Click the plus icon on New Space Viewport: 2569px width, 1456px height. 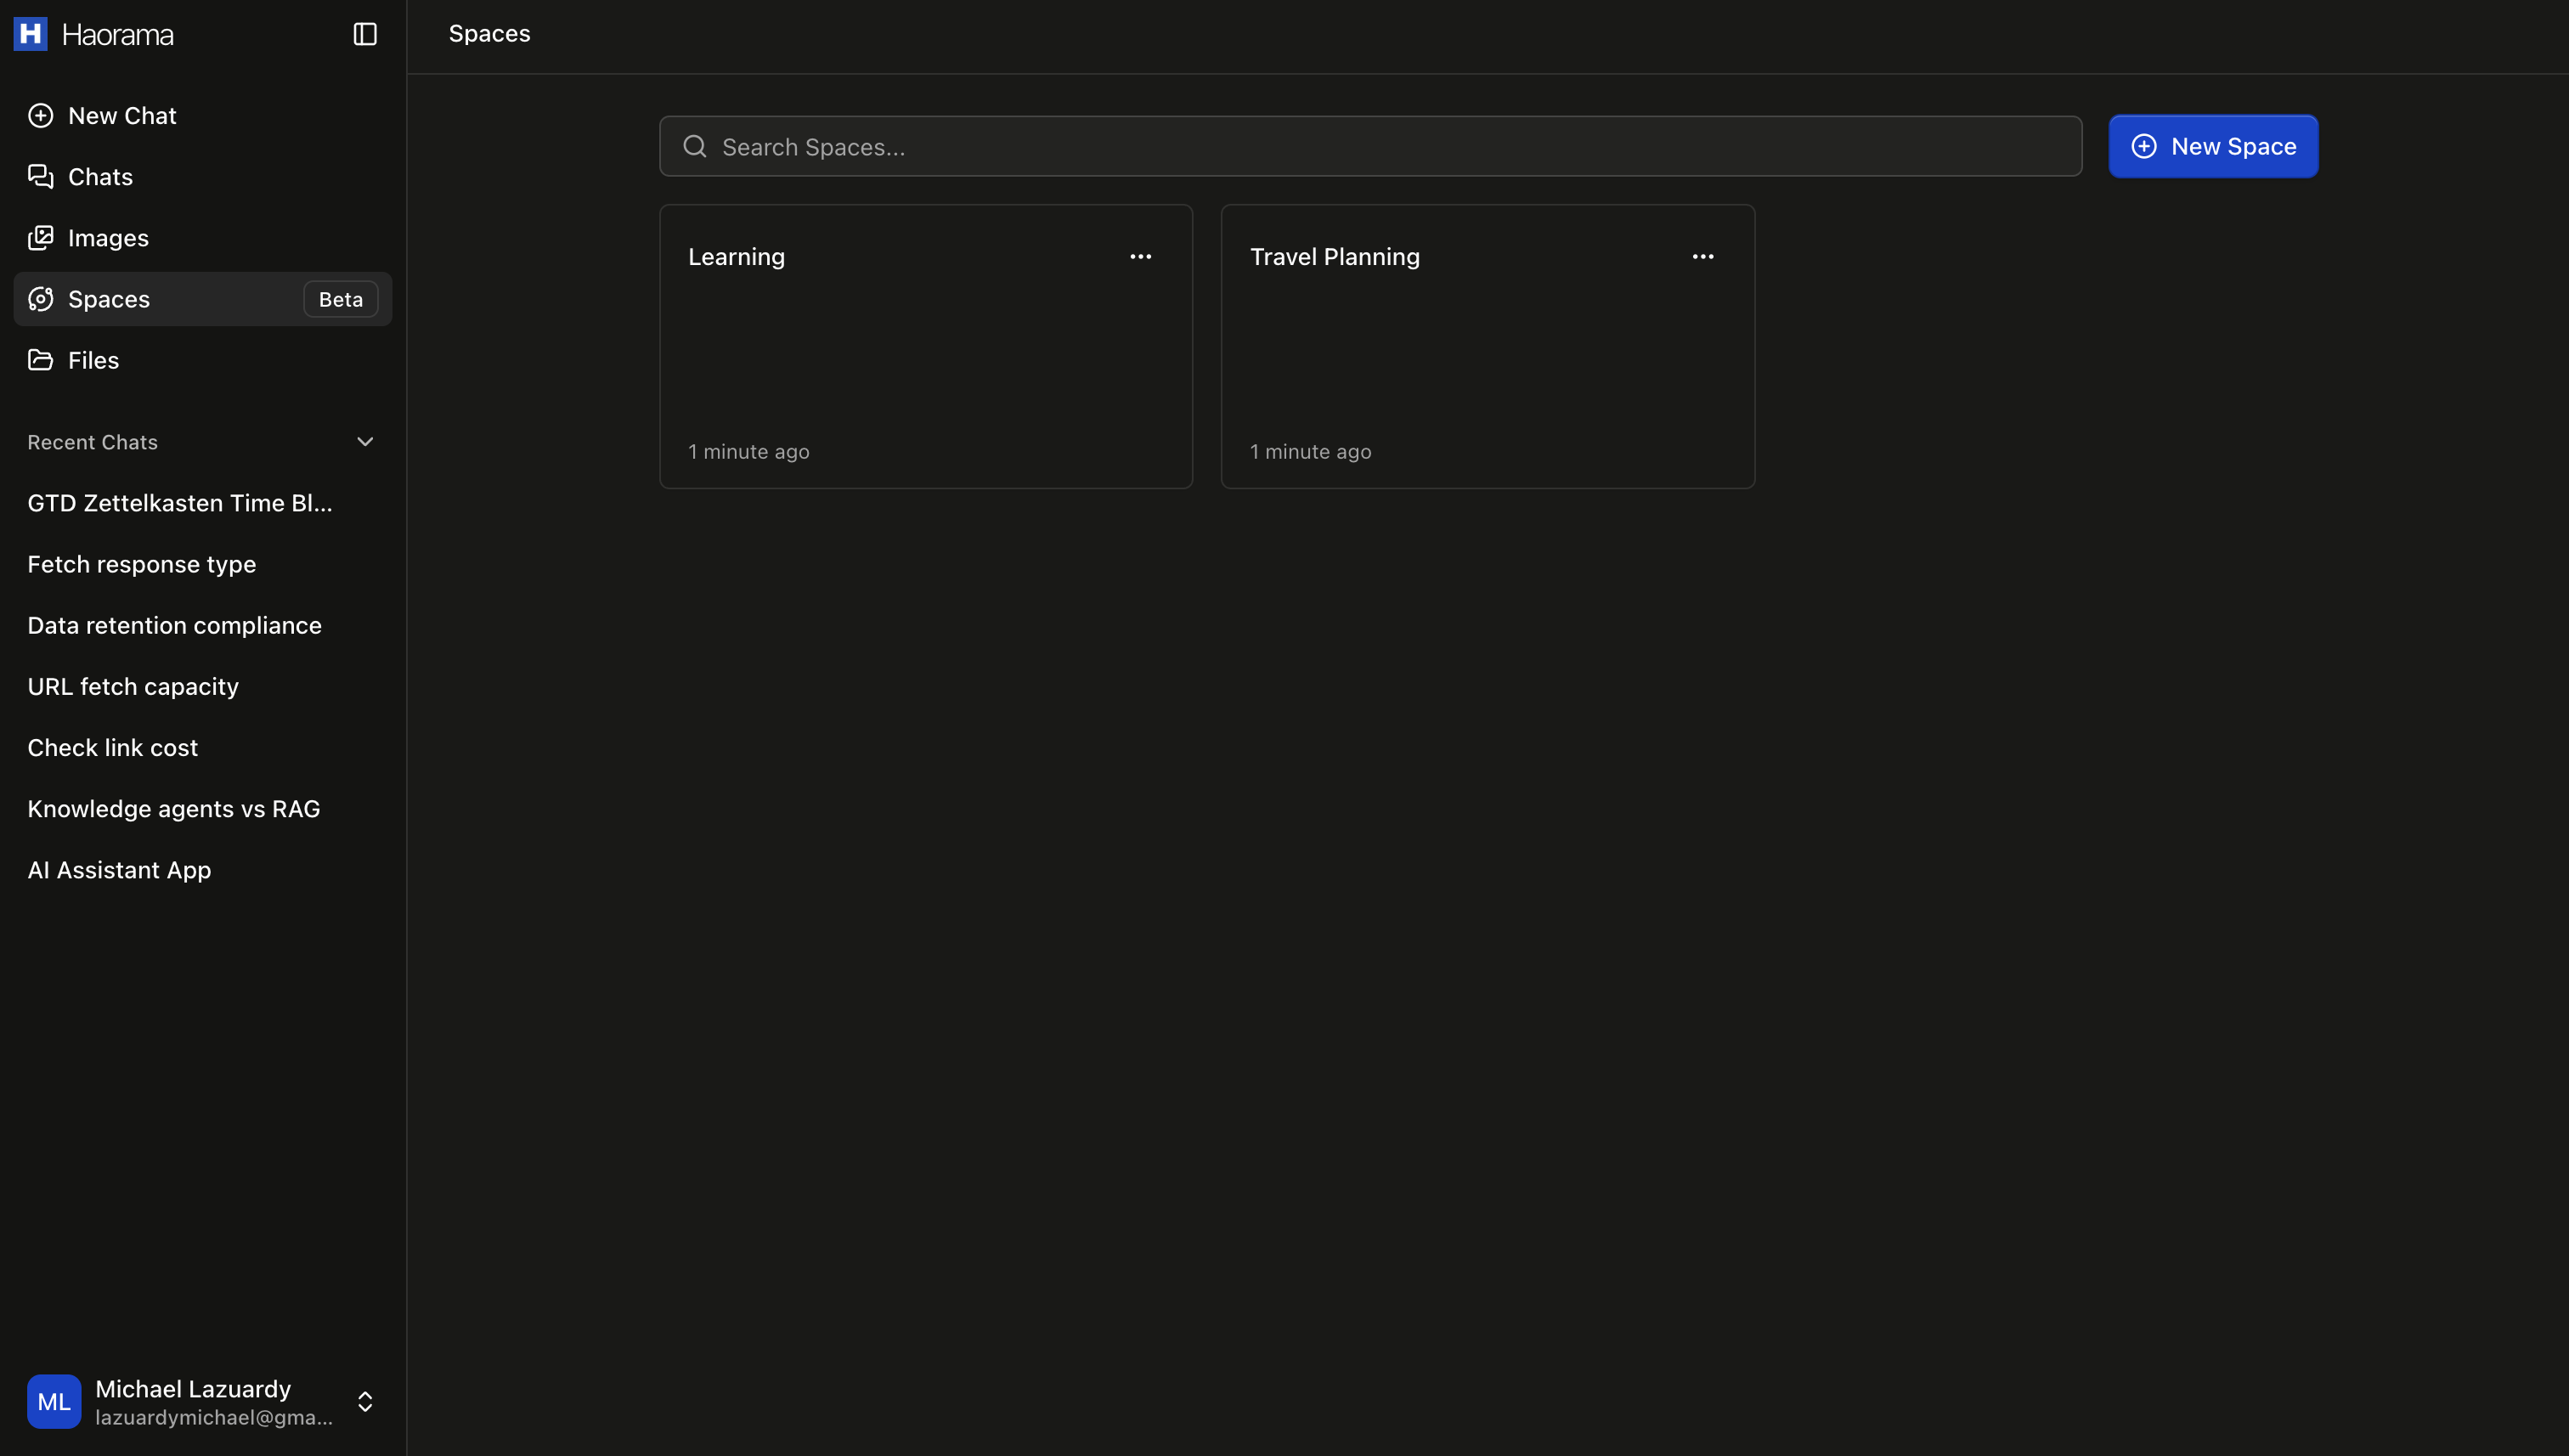[2144, 146]
